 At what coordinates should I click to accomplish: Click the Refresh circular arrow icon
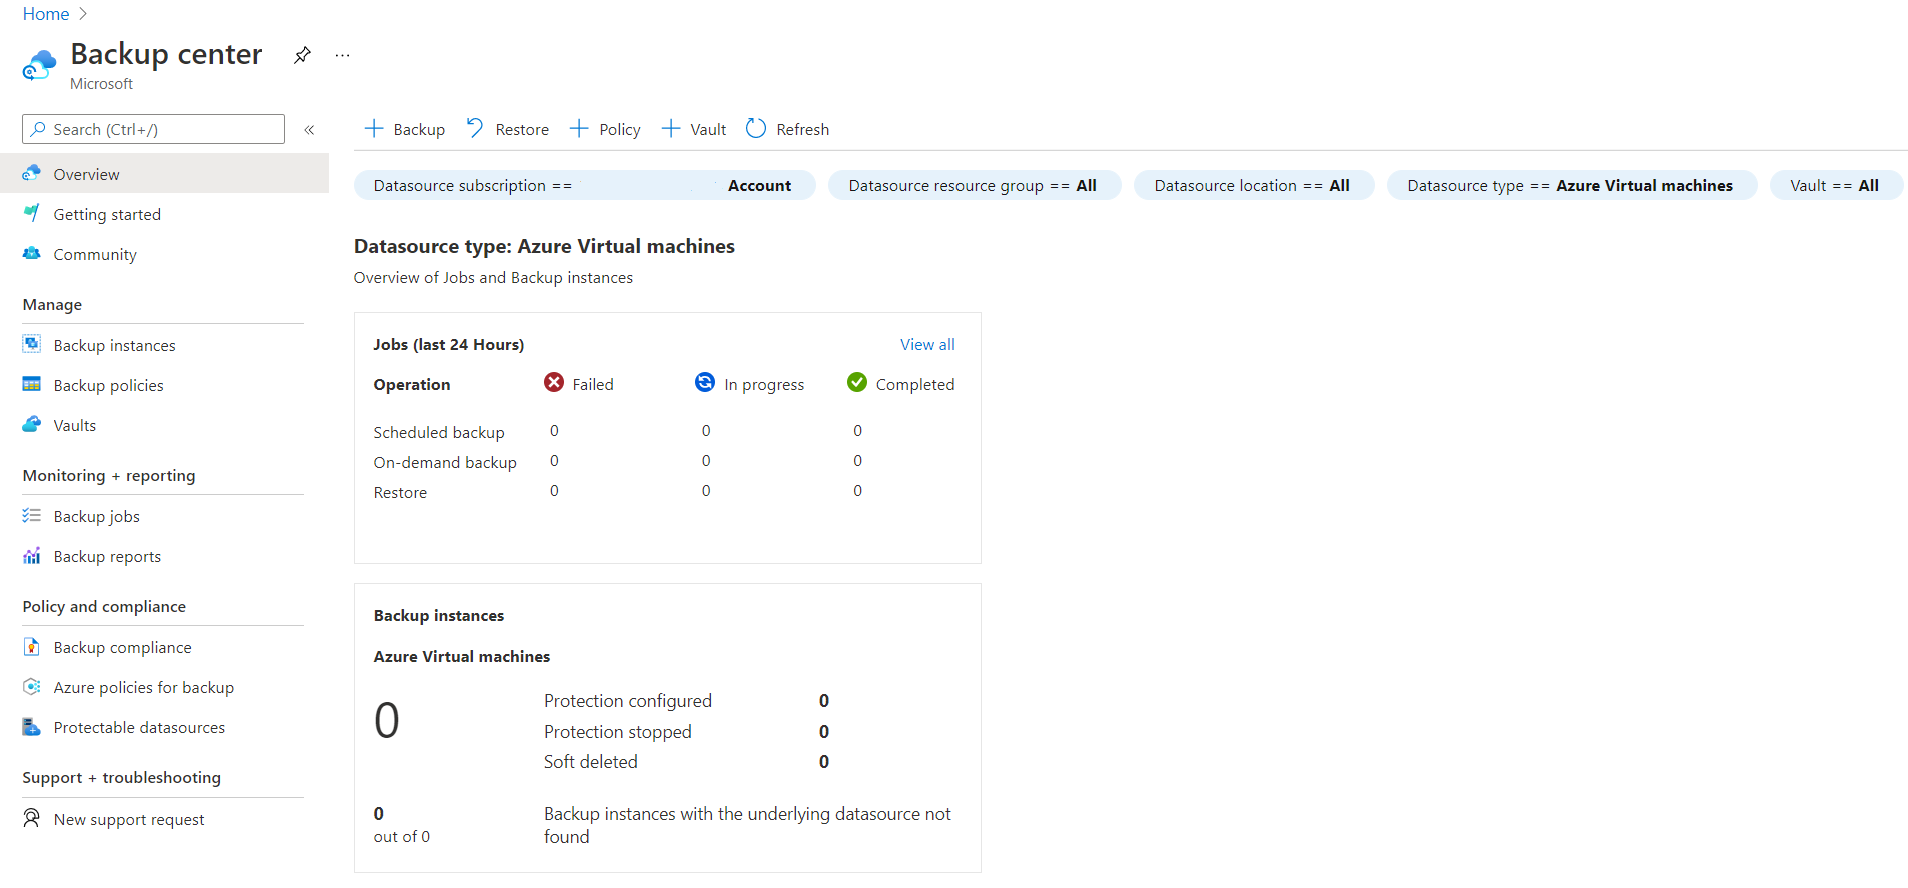pyautogui.click(x=756, y=128)
